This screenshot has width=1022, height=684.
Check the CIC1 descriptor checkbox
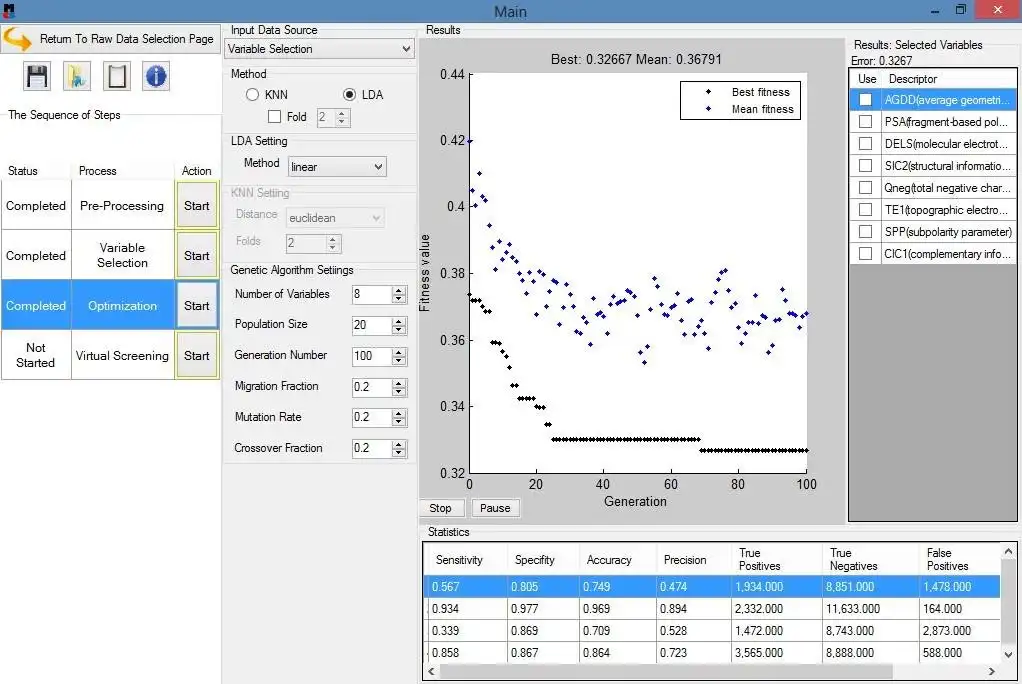click(x=866, y=254)
